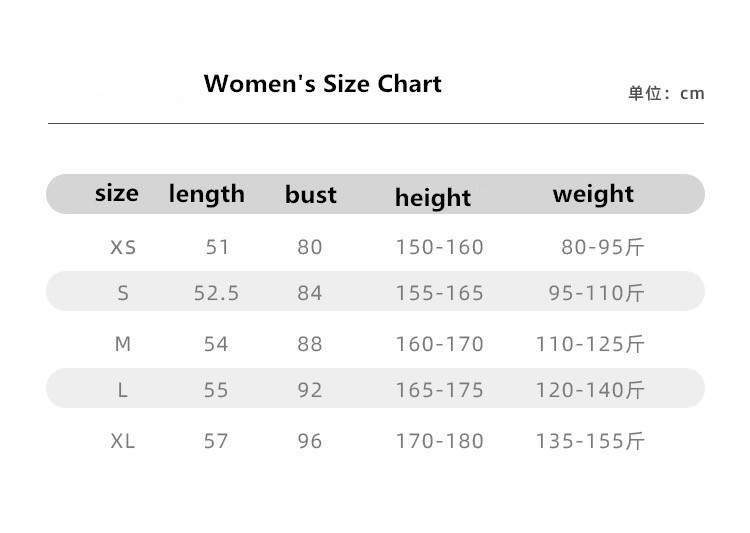Click the L size row label

123,390
